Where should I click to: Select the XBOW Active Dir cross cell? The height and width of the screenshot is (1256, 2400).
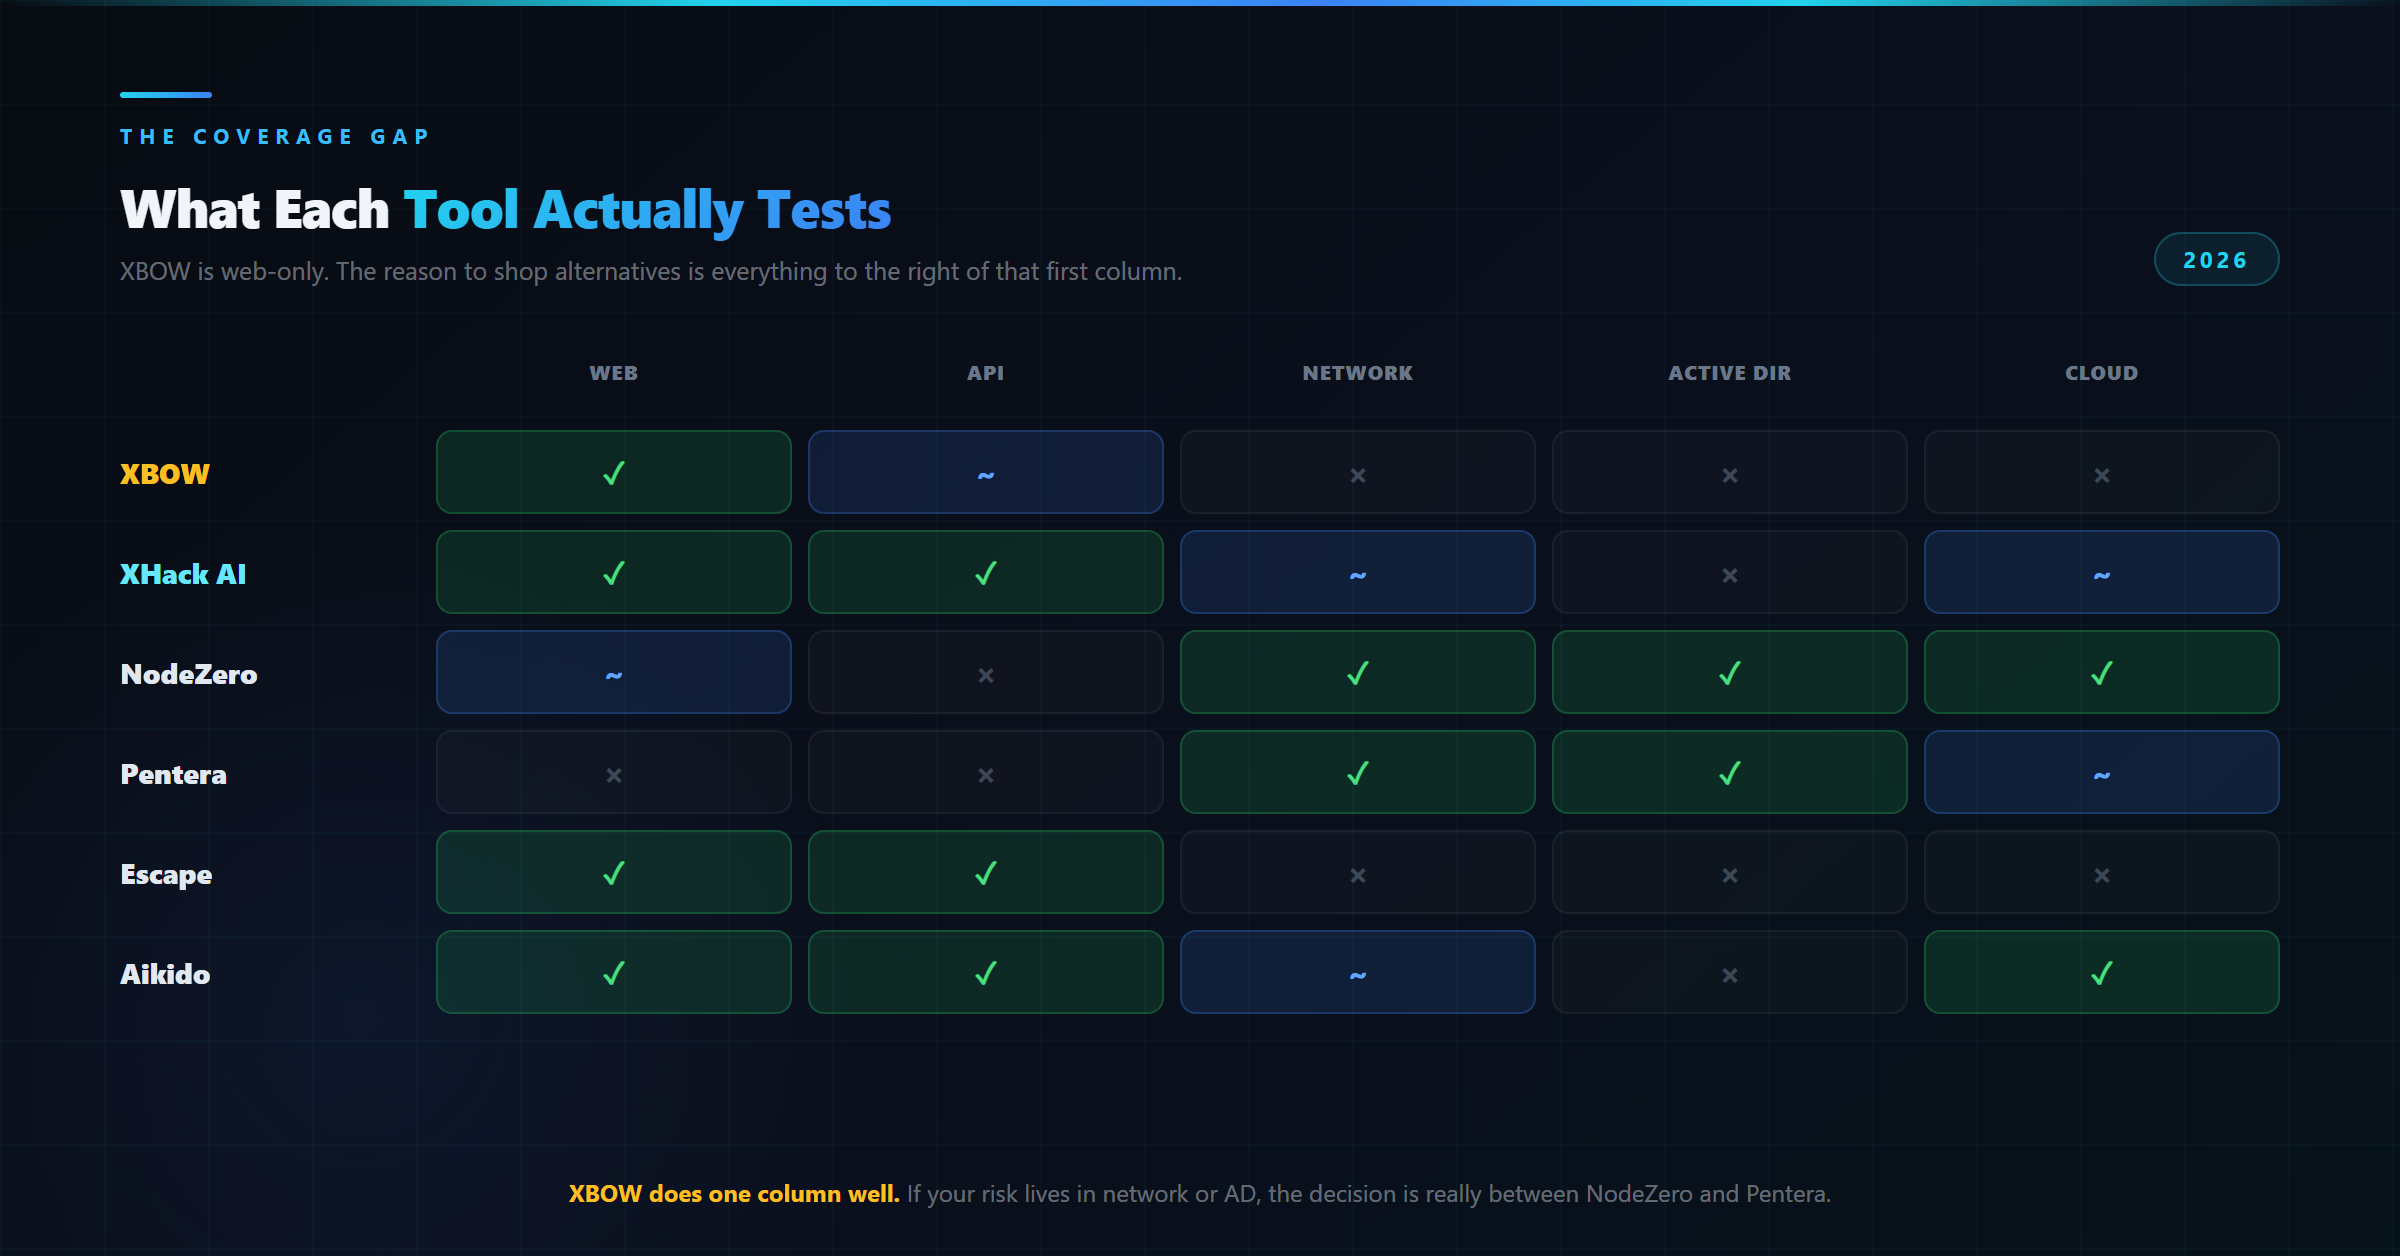tap(1730, 472)
